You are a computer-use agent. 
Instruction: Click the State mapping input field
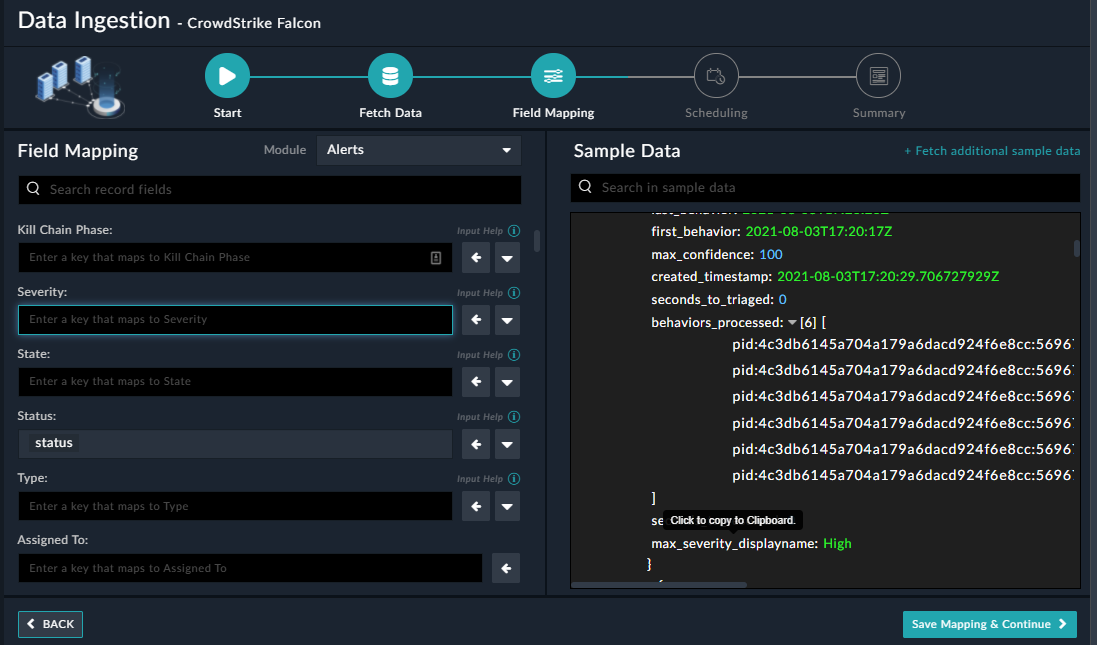pyautogui.click(x=235, y=382)
